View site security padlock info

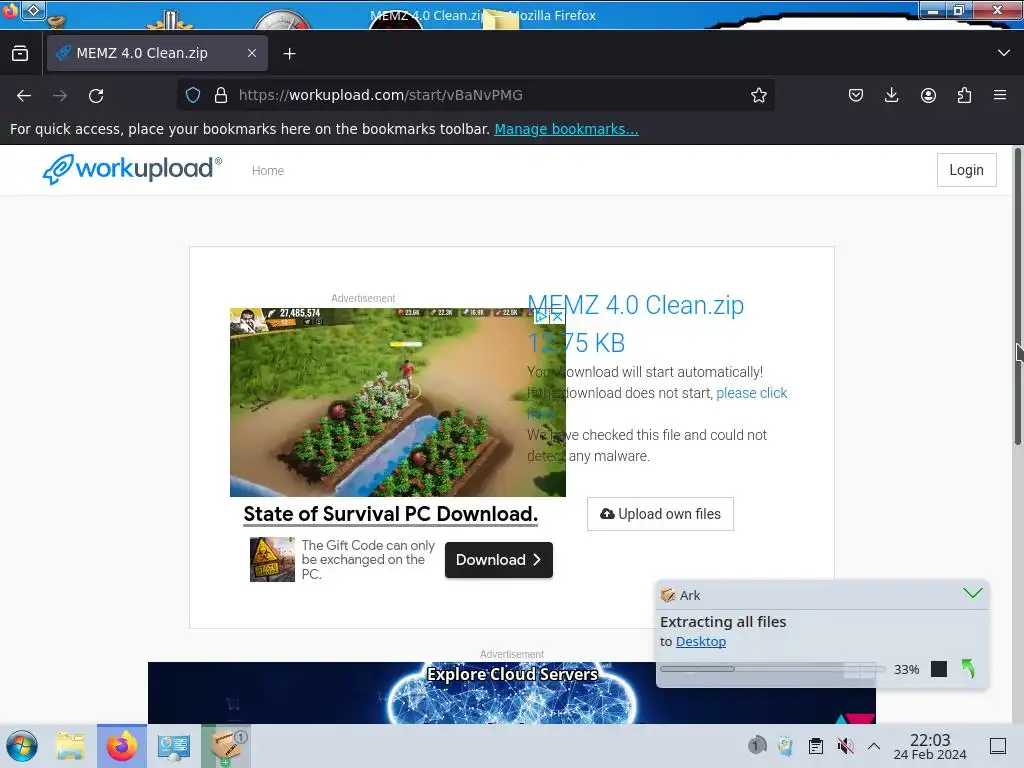coord(221,95)
